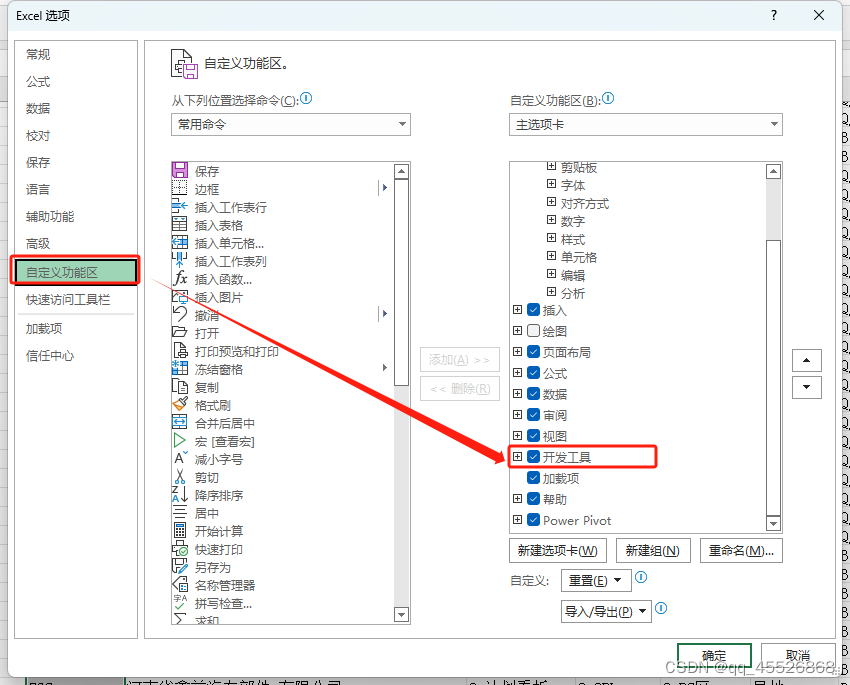Click the 剪切 scissors icon
850x685 pixels.
(180, 476)
